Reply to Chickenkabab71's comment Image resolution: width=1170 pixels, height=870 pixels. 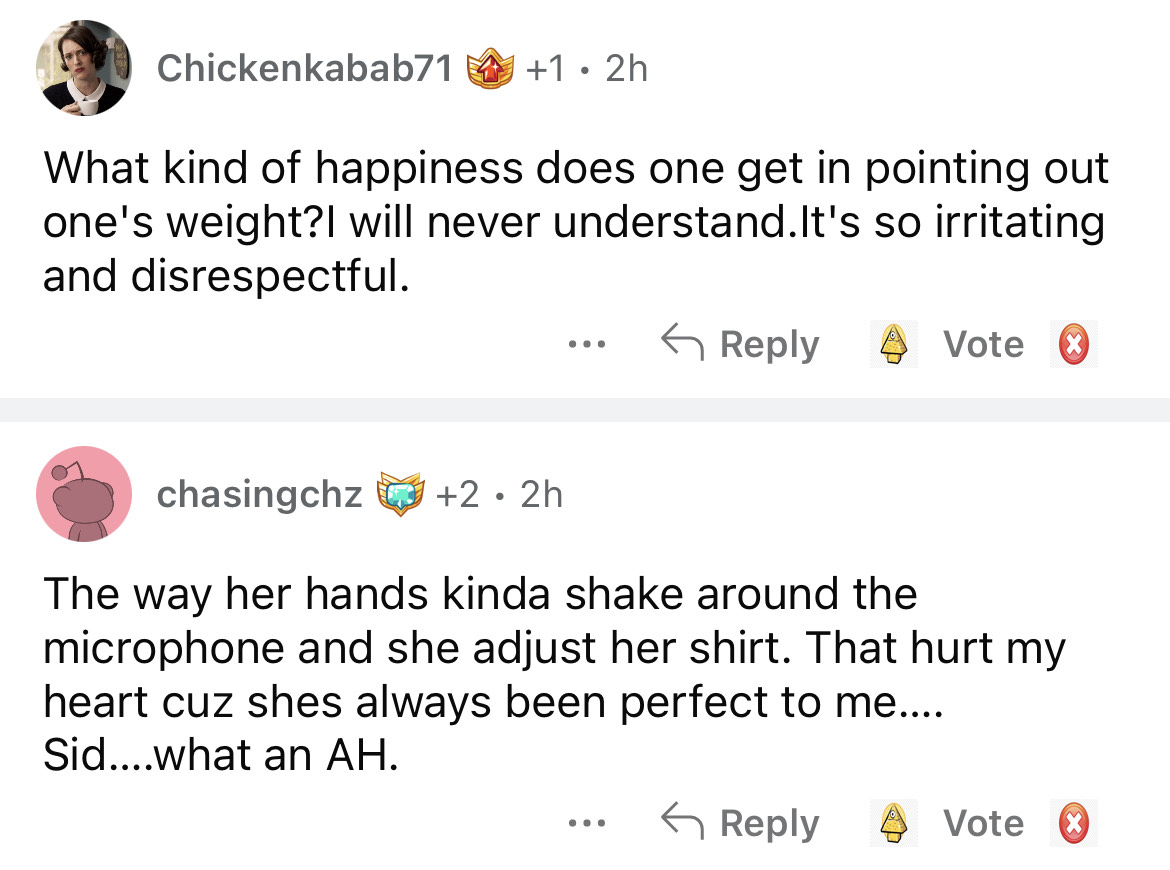(x=740, y=345)
